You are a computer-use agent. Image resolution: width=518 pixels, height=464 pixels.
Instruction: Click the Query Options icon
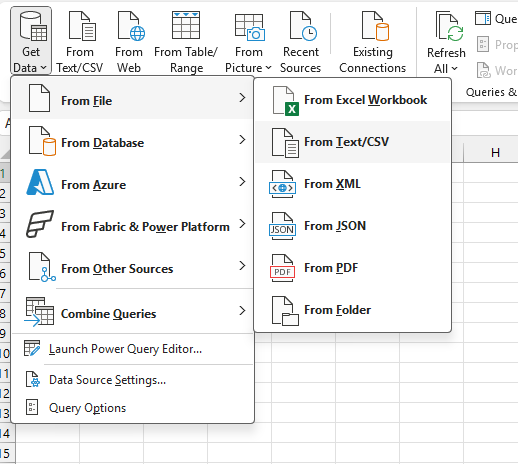[x=32, y=407]
